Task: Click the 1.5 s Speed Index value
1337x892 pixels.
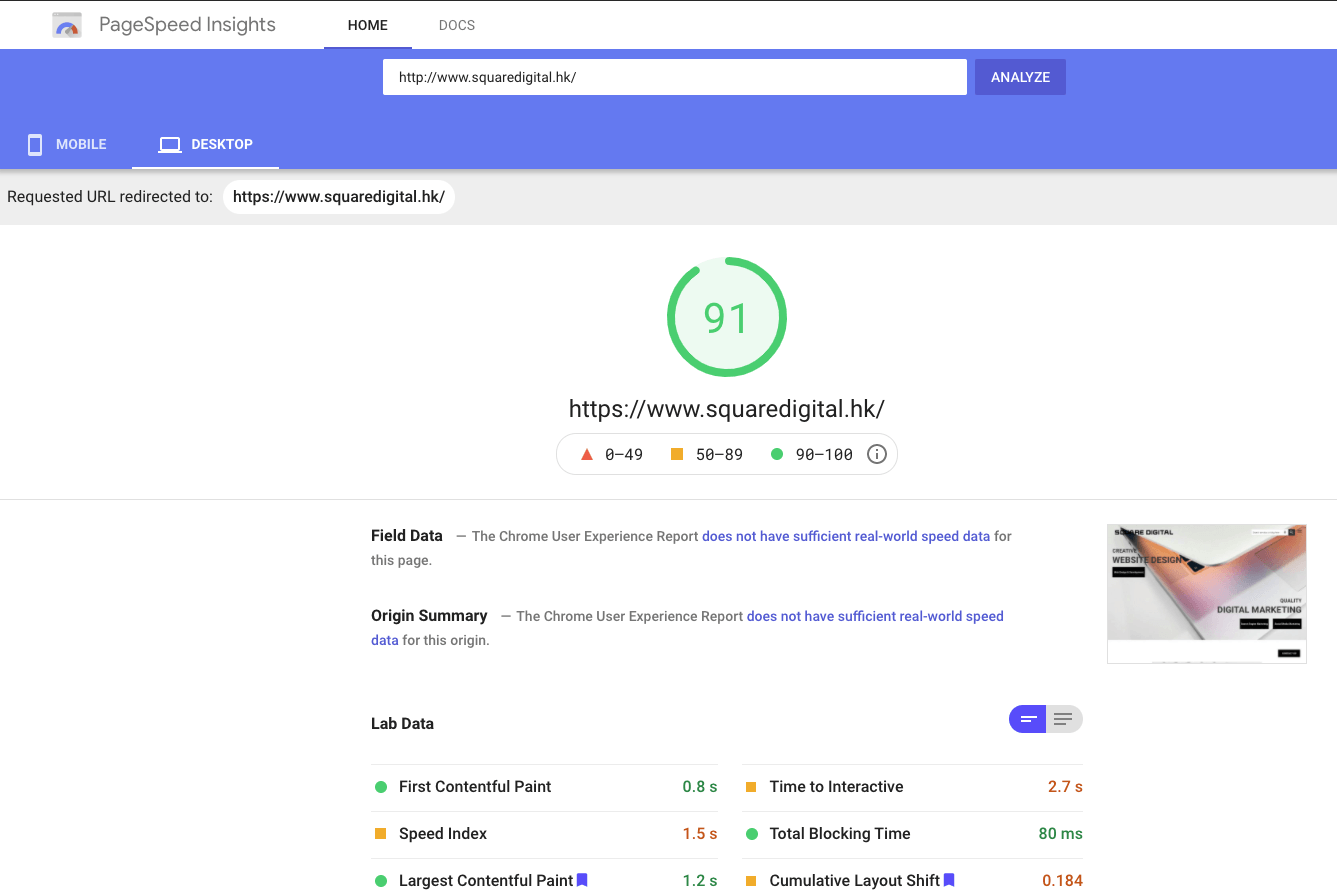Action: pos(700,834)
